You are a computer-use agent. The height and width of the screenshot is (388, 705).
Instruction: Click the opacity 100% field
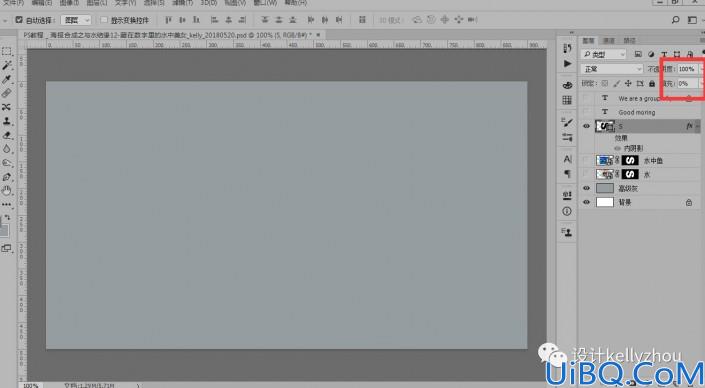click(687, 69)
